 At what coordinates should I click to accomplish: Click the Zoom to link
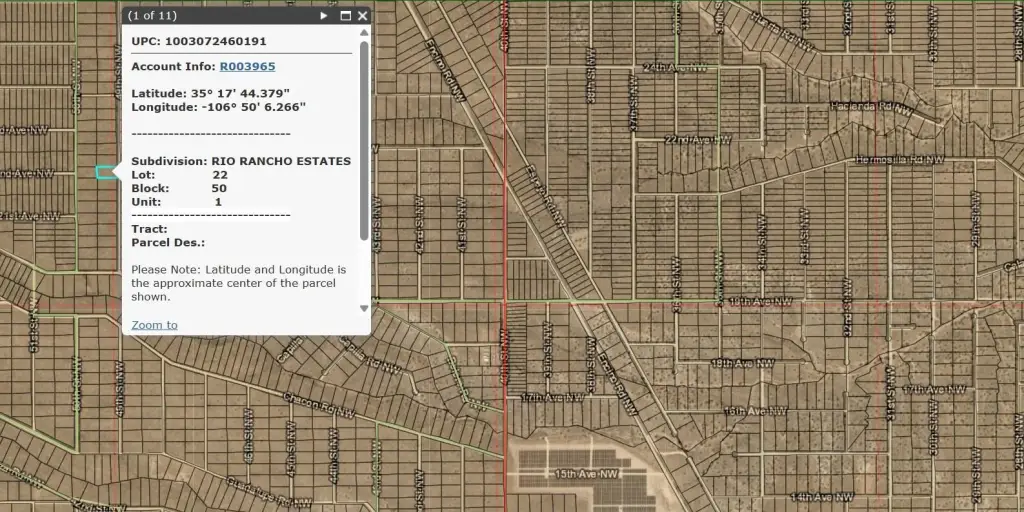click(154, 325)
